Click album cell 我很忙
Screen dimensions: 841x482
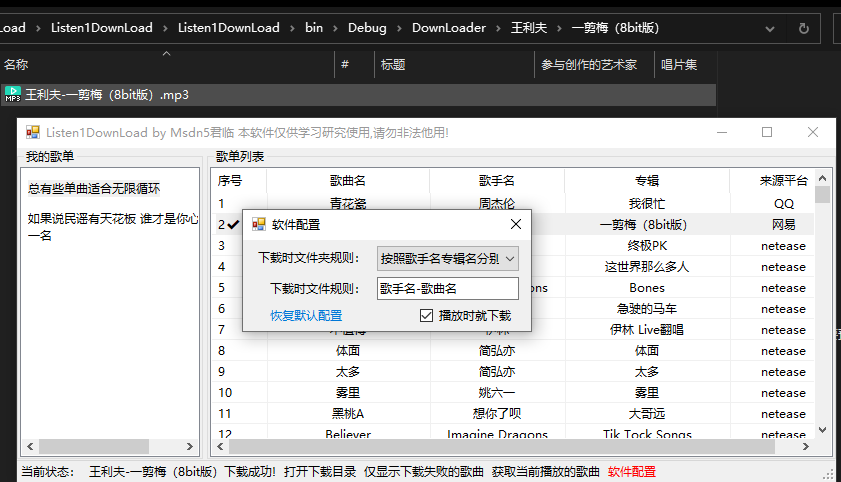pos(647,204)
